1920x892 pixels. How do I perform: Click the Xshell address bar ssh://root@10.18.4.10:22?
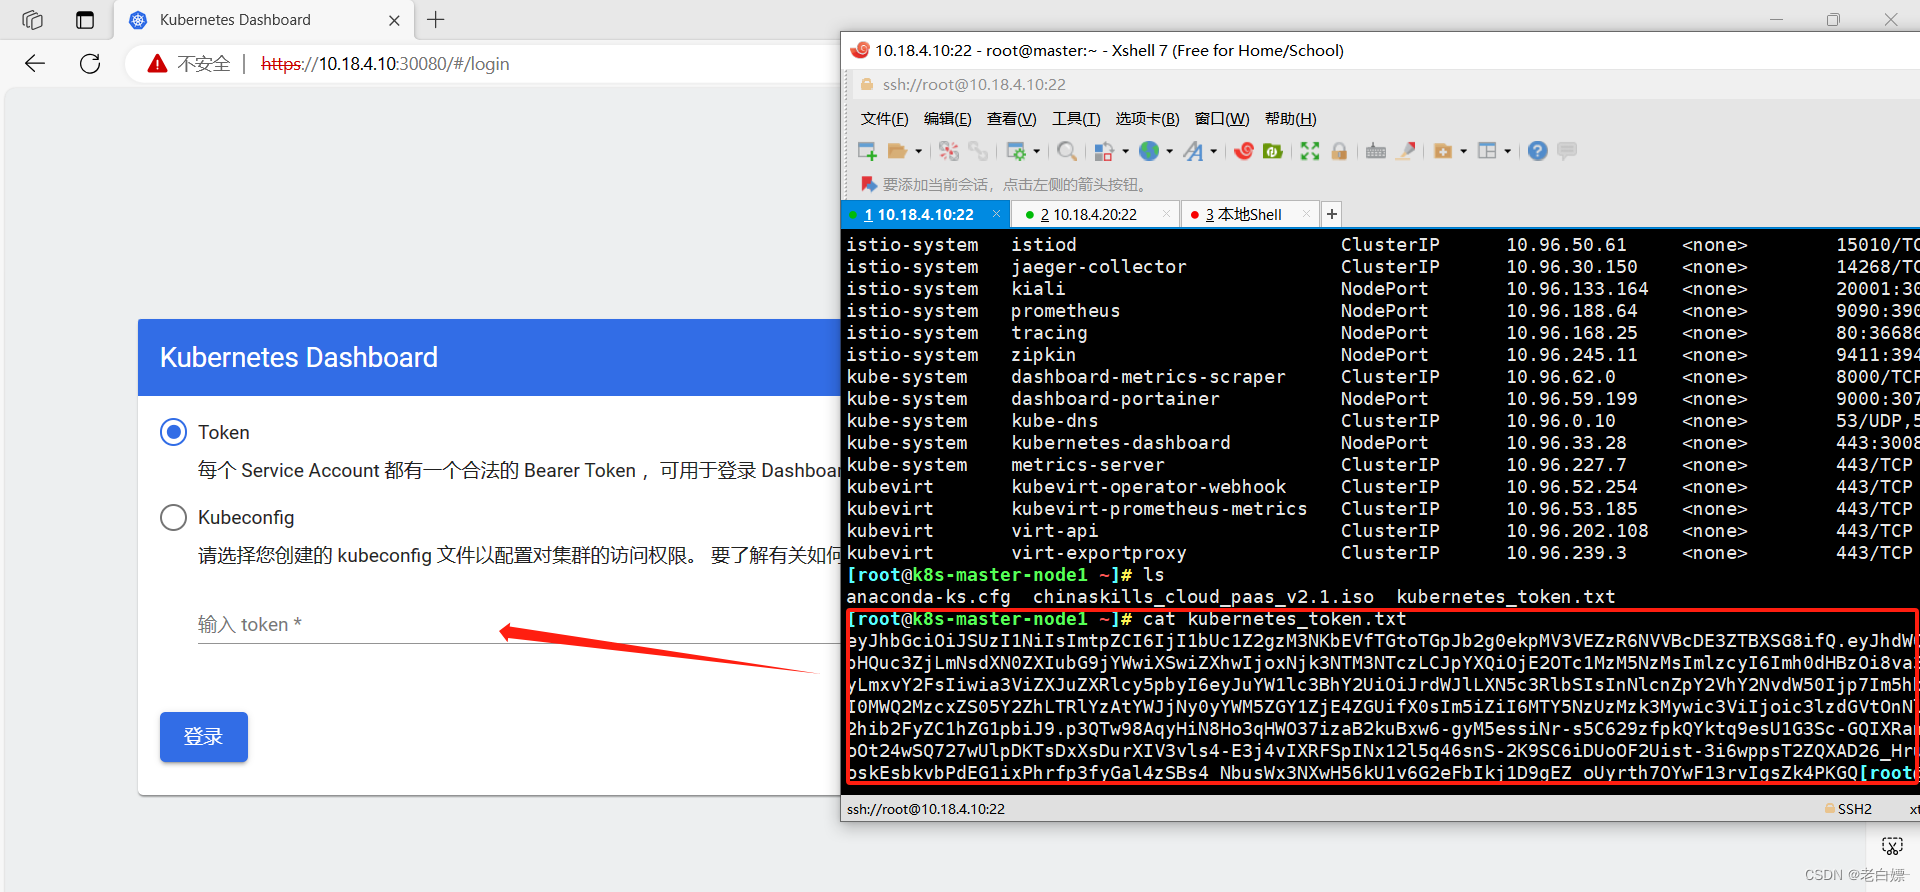[x=974, y=85]
